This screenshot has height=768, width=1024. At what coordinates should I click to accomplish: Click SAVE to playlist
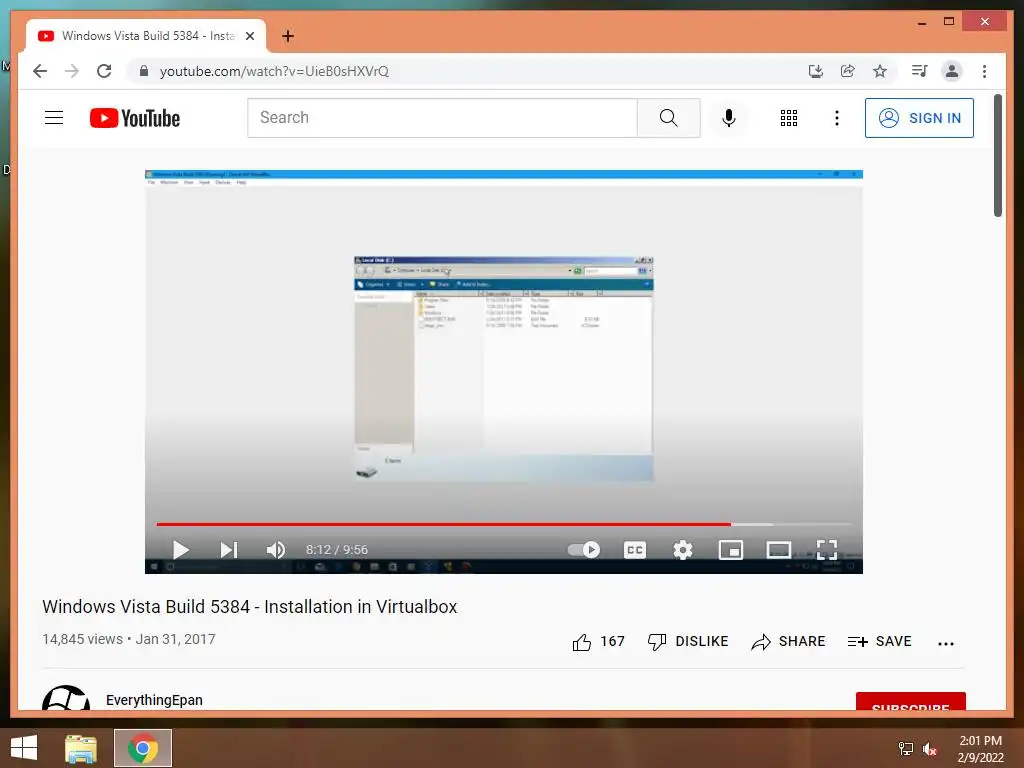(879, 642)
